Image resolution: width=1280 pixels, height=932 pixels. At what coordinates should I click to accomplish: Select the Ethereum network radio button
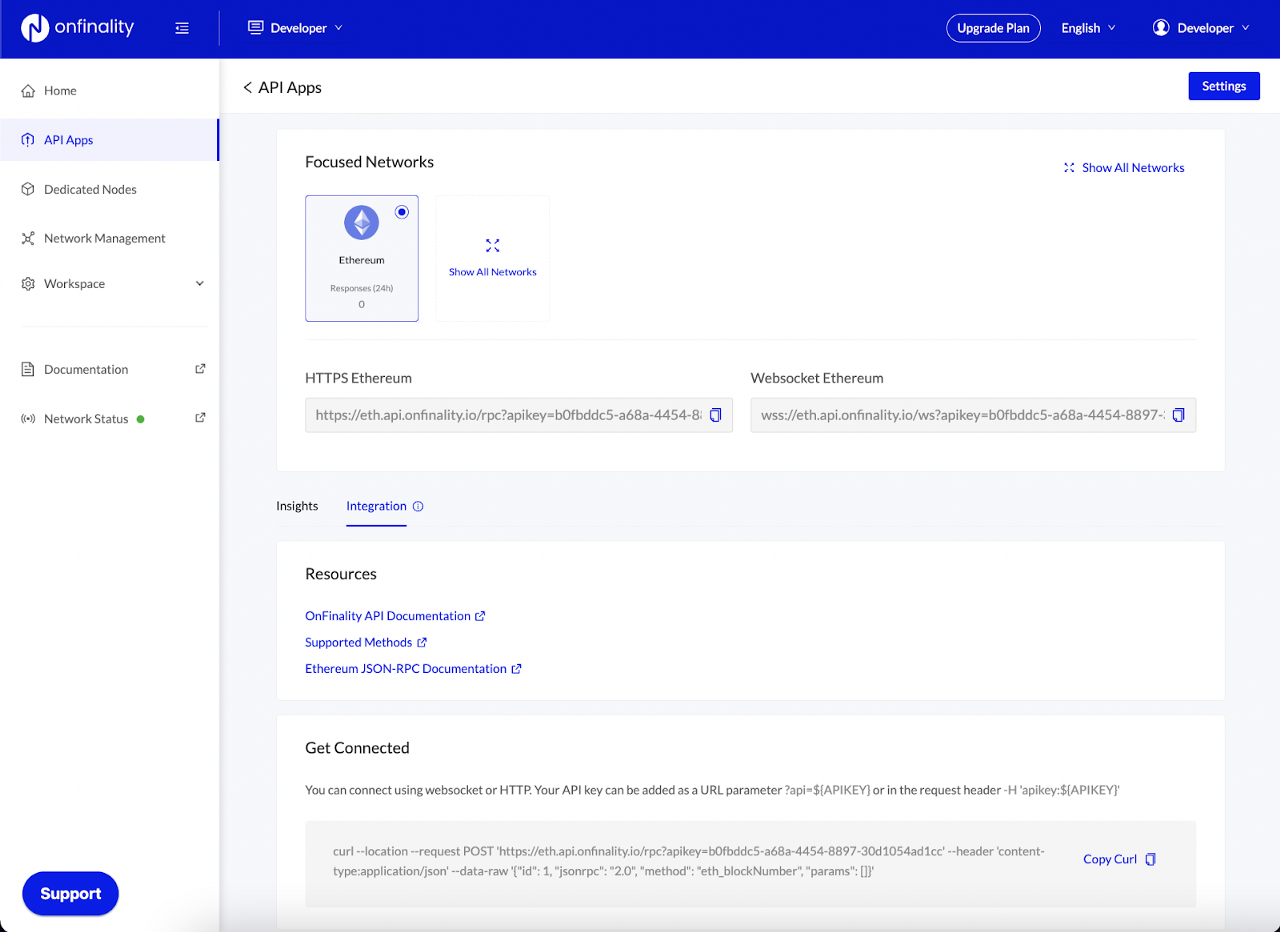tap(402, 212)
